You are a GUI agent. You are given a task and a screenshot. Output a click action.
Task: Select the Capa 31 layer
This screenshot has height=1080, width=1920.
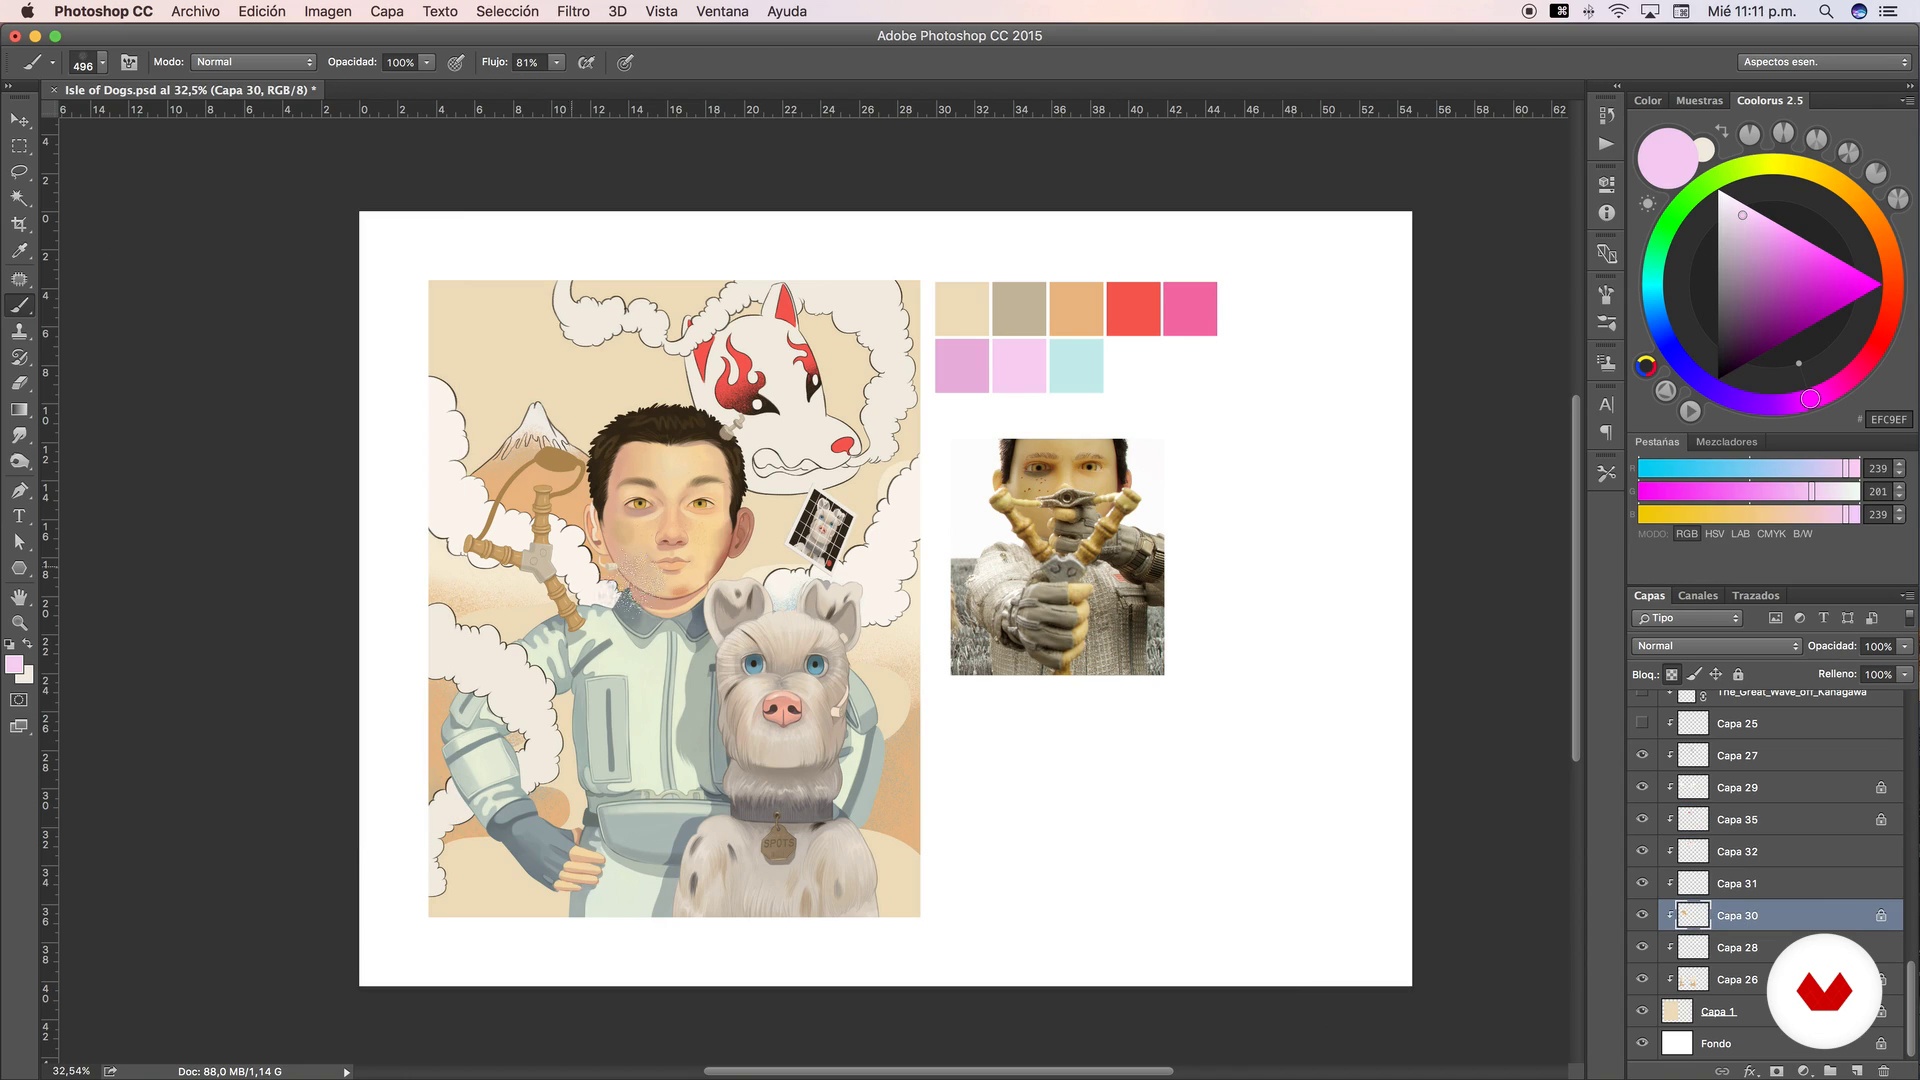pos(1766,883)
